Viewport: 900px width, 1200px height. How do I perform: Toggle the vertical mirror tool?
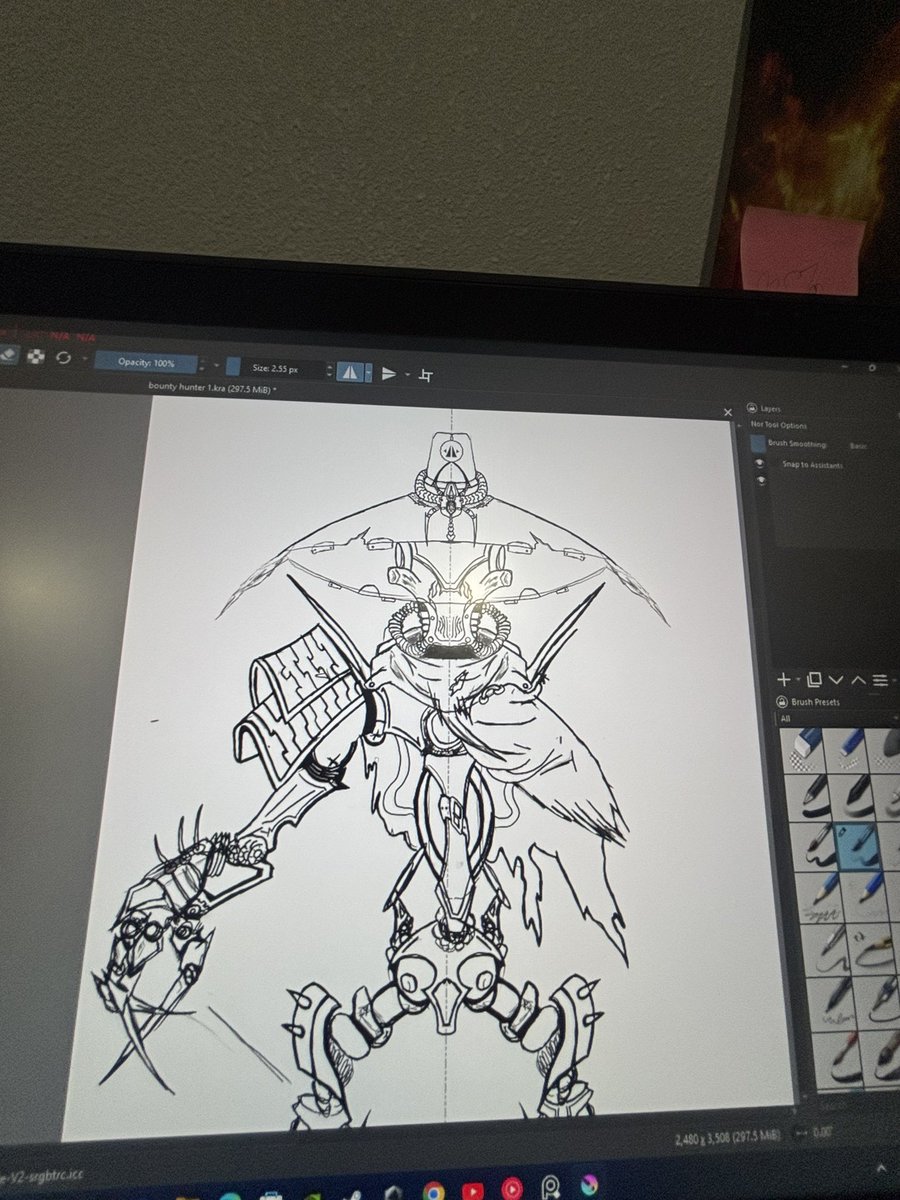pyautogui.click(x=390, y=373)
